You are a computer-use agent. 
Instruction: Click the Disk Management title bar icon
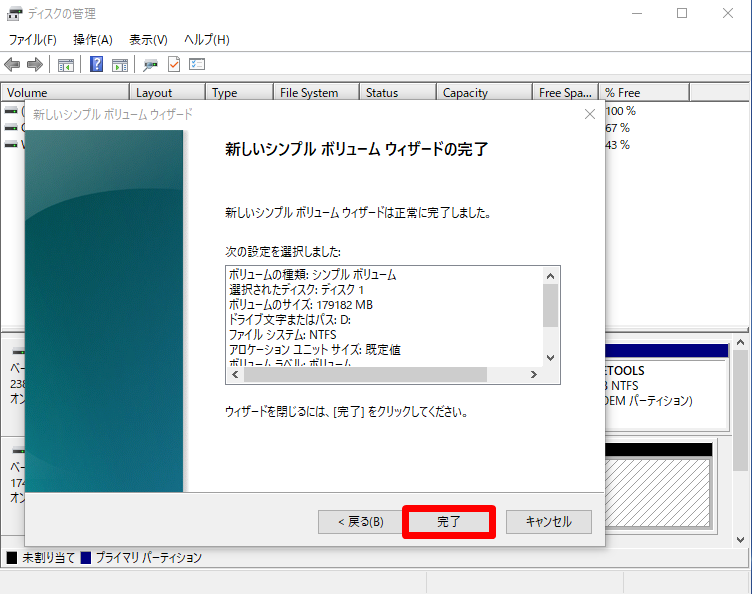click(14, 14)
